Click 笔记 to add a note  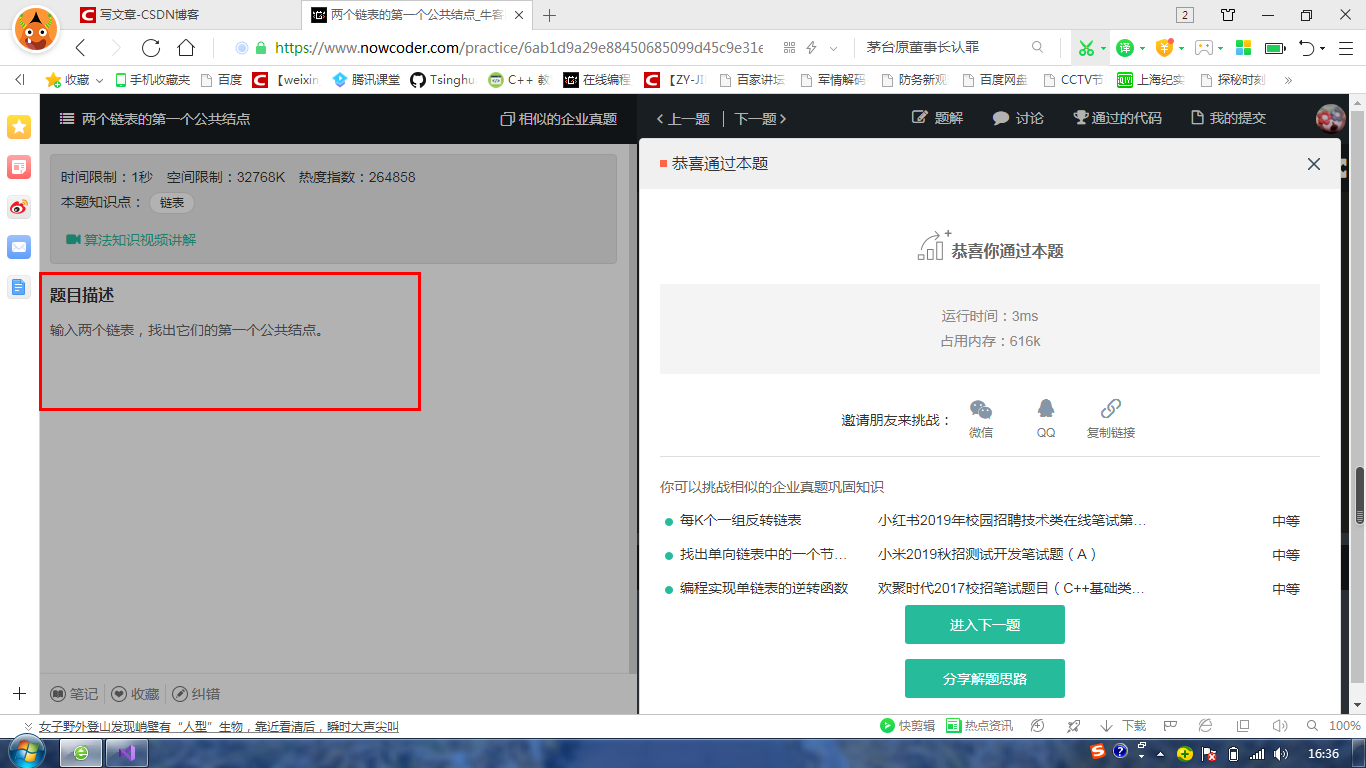pyautogui.click(x=75, y=693)
